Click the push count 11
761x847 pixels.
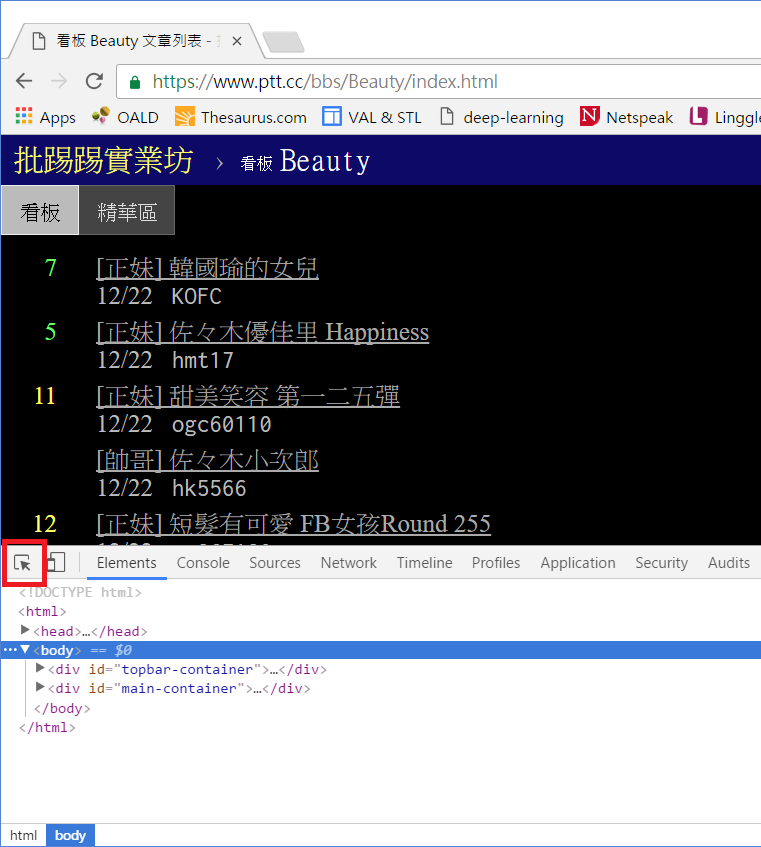[x=45, y=396]
